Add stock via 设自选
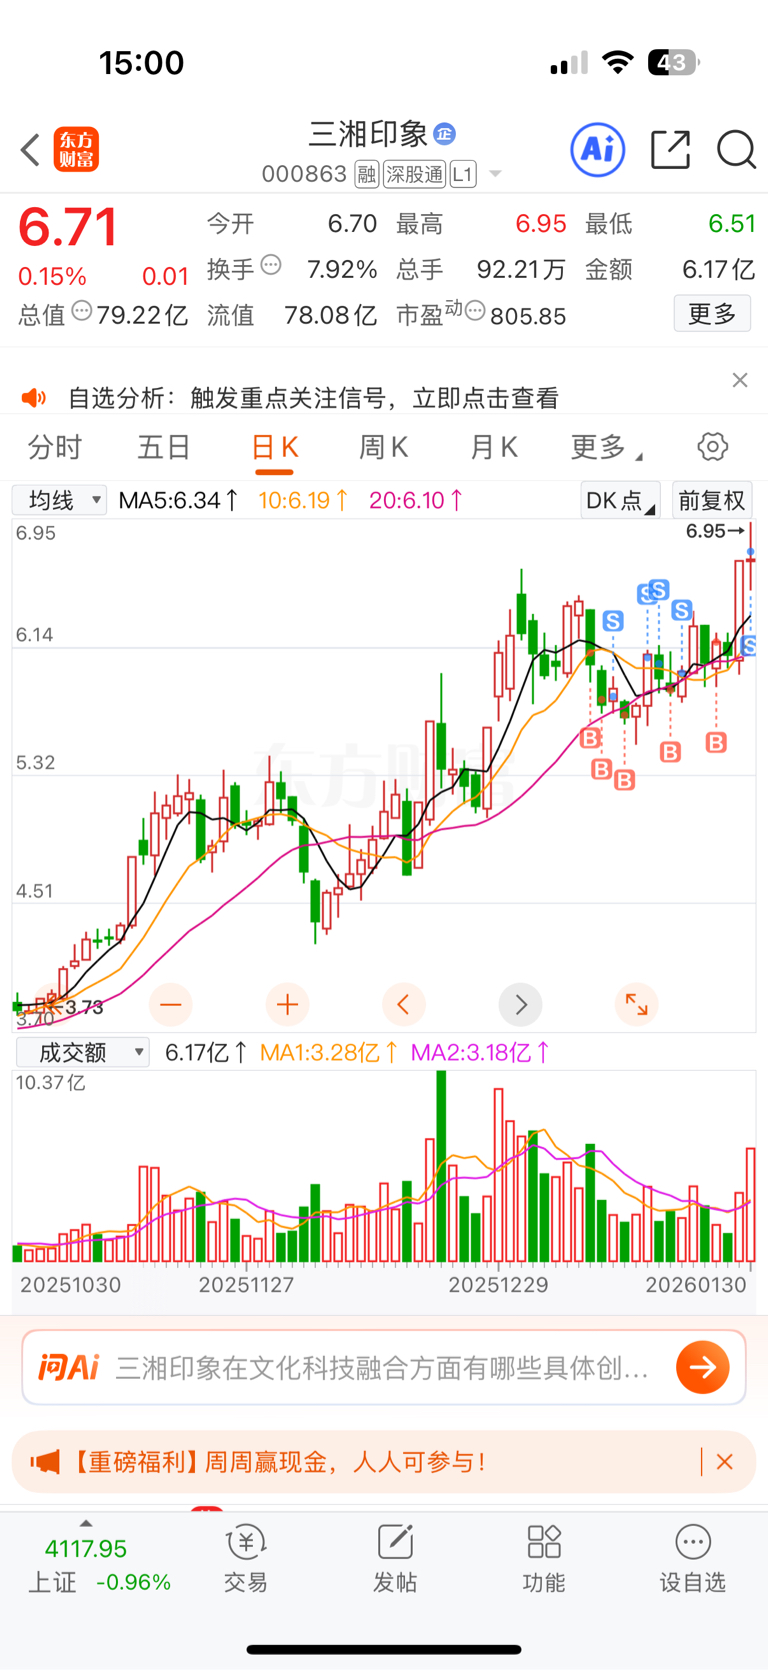This screenshot has height=1670, width=768. (692, 1558)
